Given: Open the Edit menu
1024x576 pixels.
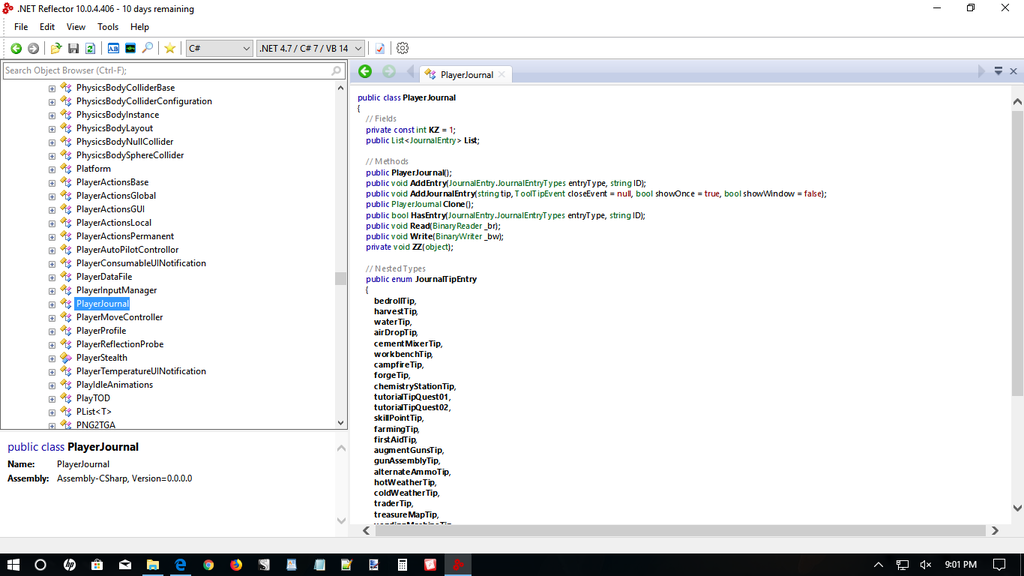Looking at the screenshot, I should coord(47,27).
